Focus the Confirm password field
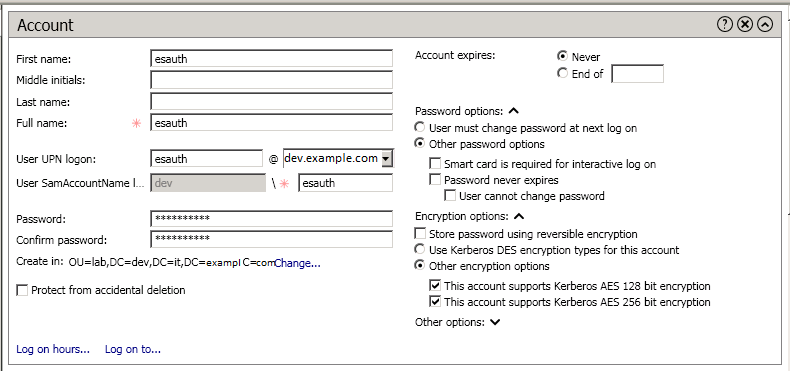The image size is (790, 371). click(272, 239)
